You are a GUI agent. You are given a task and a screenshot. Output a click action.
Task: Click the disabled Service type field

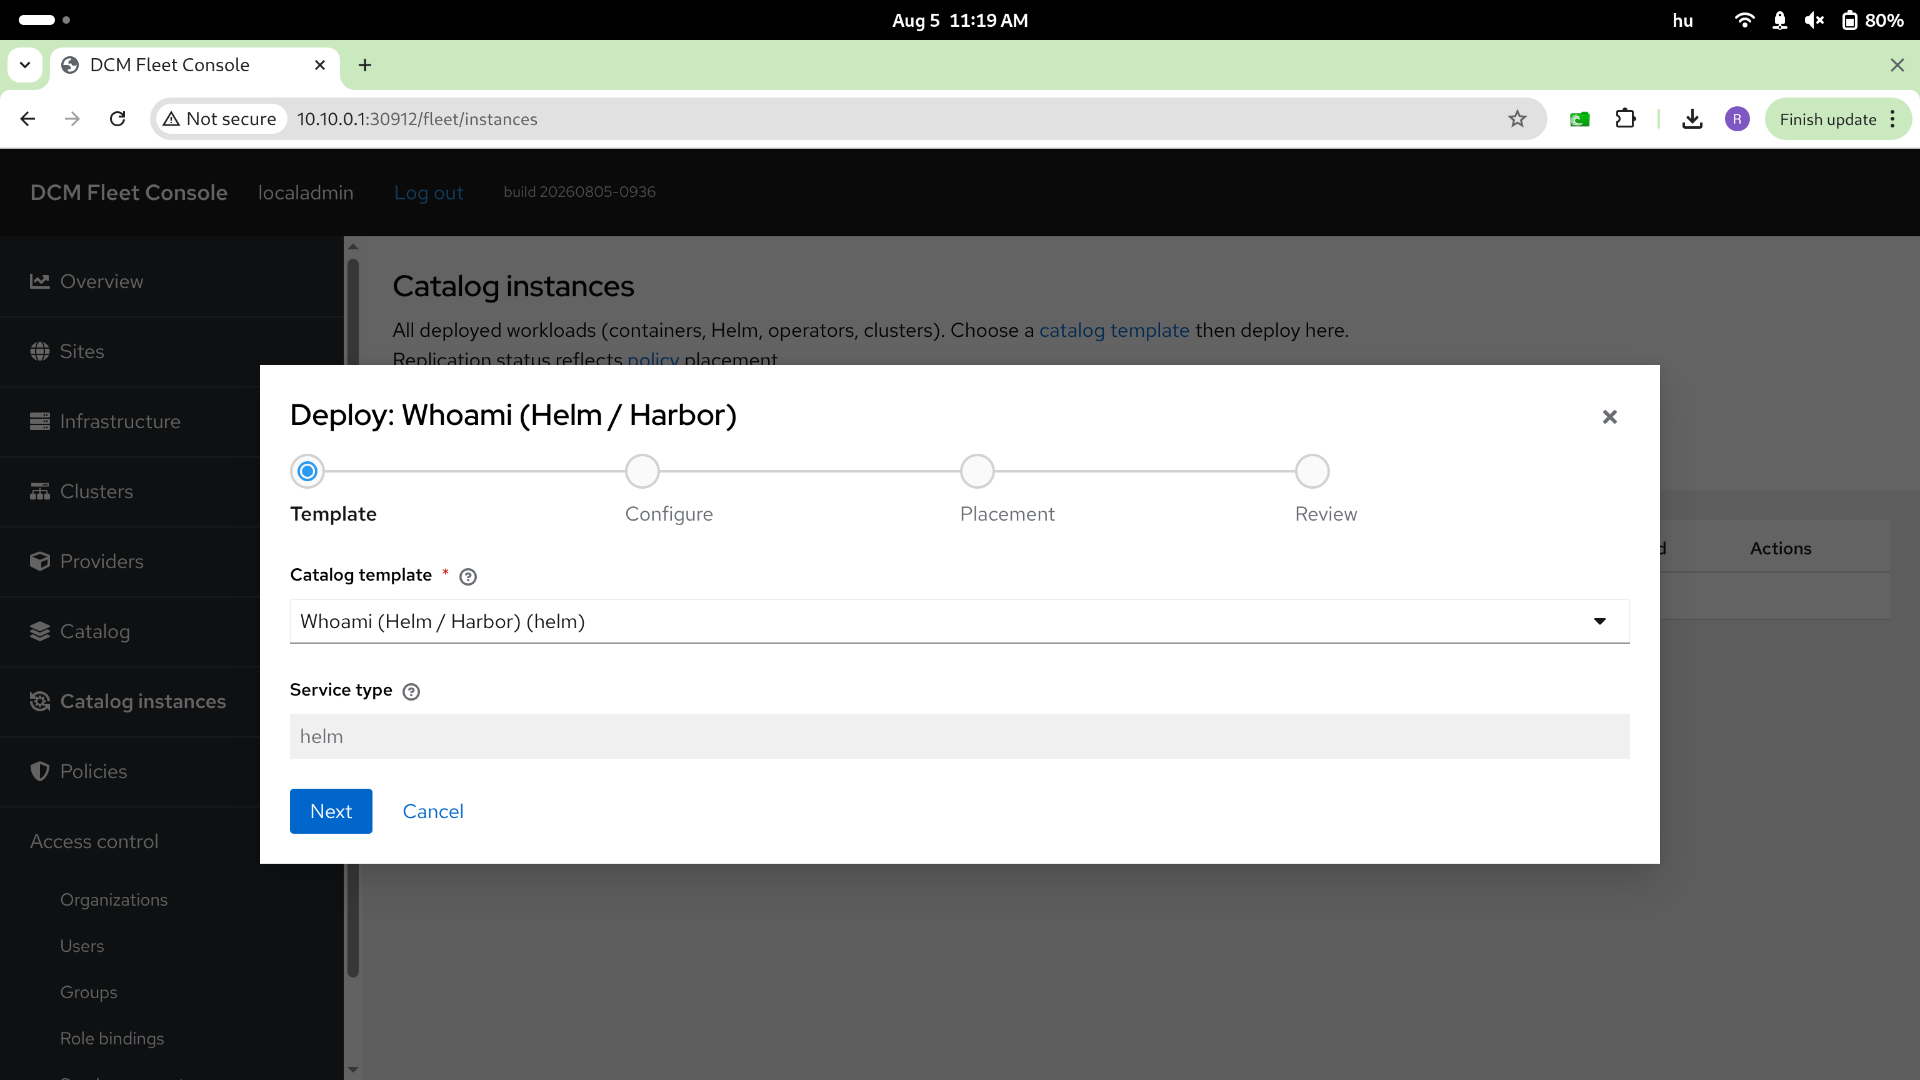coord(960,736)
